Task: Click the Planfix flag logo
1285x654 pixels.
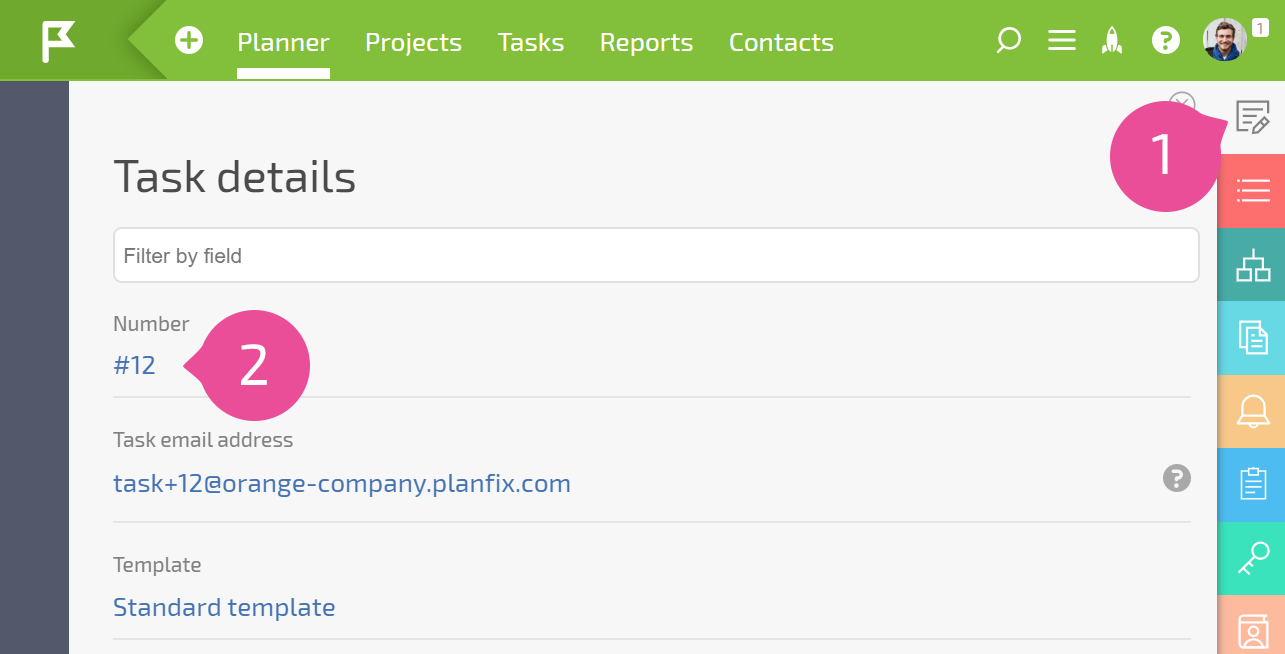Action: 58,41
